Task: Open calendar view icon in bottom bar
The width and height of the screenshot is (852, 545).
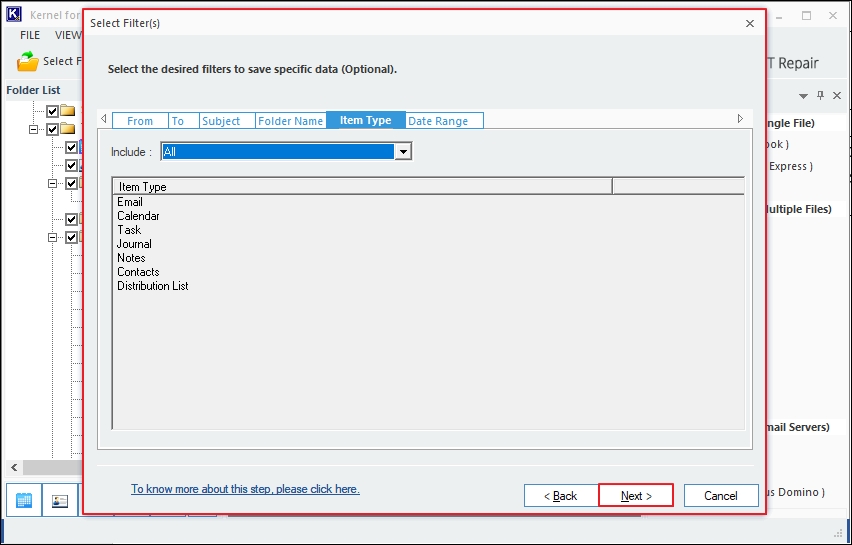Action: click(24, 500)
